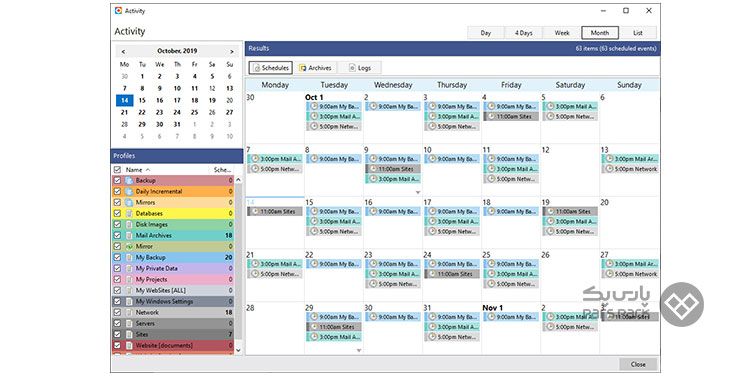The width and height of the screenshot is (750, 373).
Task: Click the Close button
Action: (x=638, y=364)
